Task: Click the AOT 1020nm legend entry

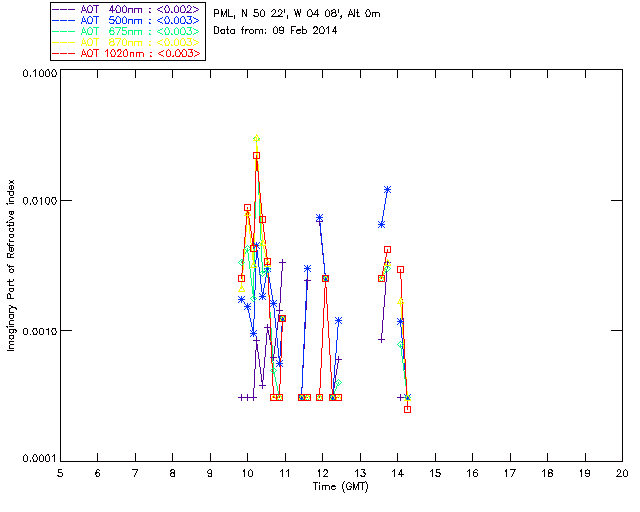Action: pos(126,53)
